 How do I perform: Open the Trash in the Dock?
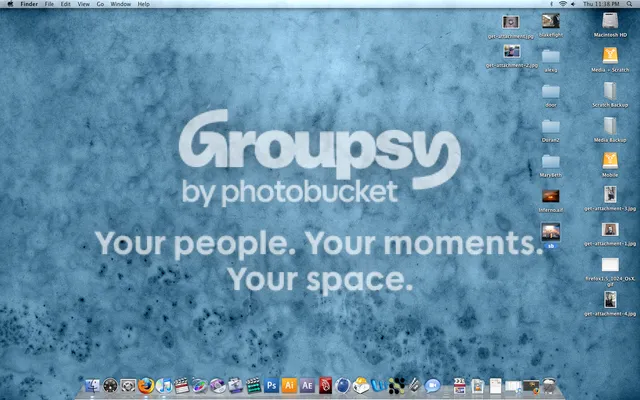(x=549, y=385)
